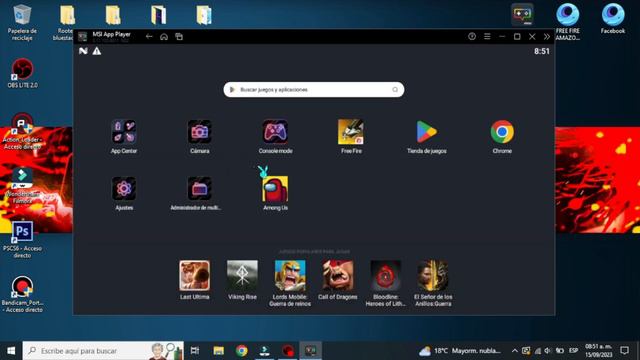
Task: Open Papelera de reciclaje on desktop
Action: pos(22,22)
